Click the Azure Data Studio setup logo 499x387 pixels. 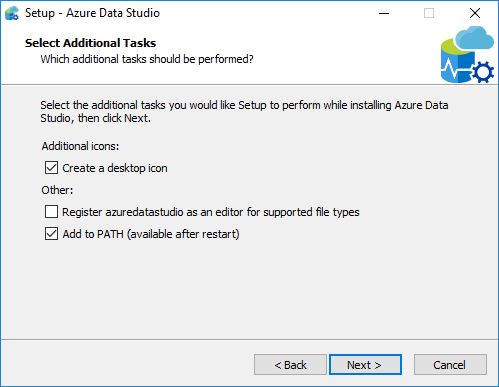pyautogui.click(x=467, y=55)
